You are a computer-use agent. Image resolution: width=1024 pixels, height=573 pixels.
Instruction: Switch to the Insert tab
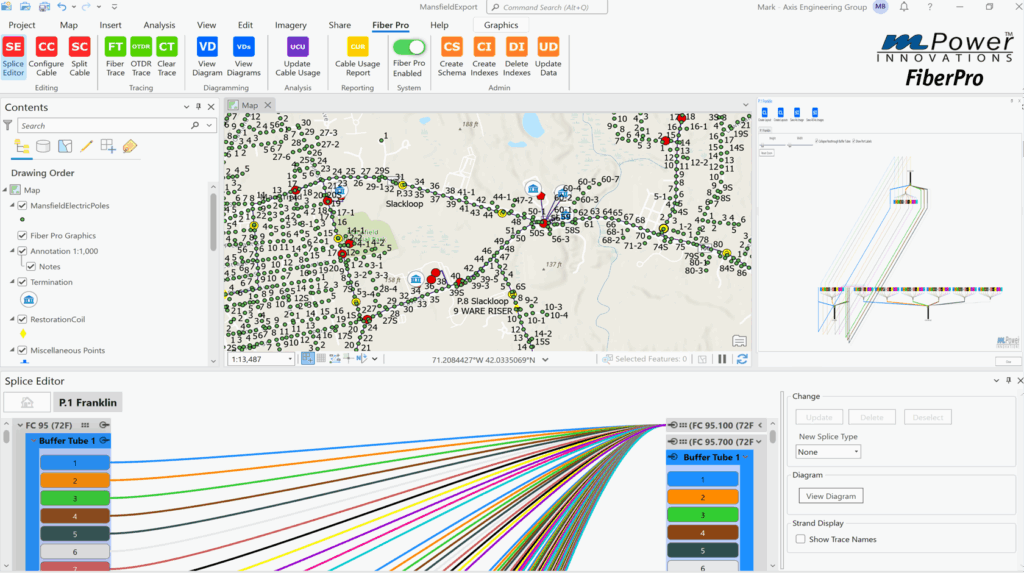click(x=110, y=25)
